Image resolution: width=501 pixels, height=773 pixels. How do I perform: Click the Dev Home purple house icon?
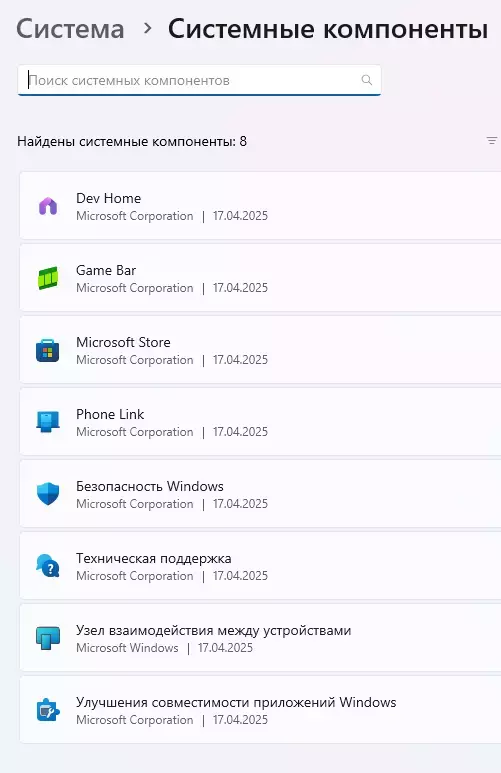48,206
